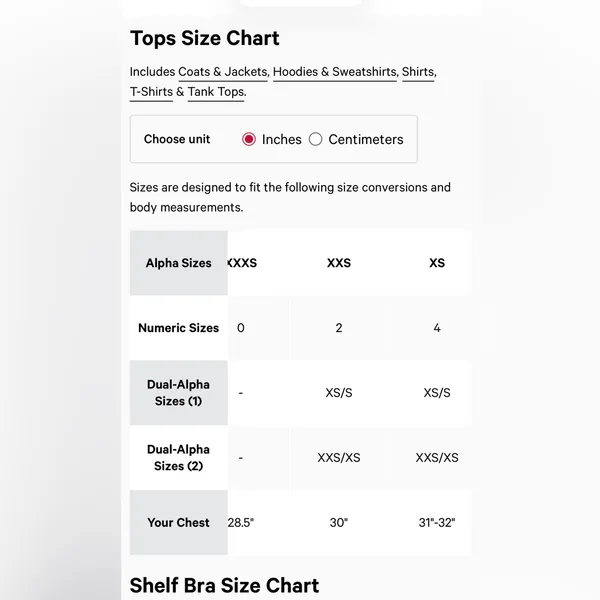Click the numeric size 4 cell
Screen dimensions: 600x600
click(x=437, y=328)
